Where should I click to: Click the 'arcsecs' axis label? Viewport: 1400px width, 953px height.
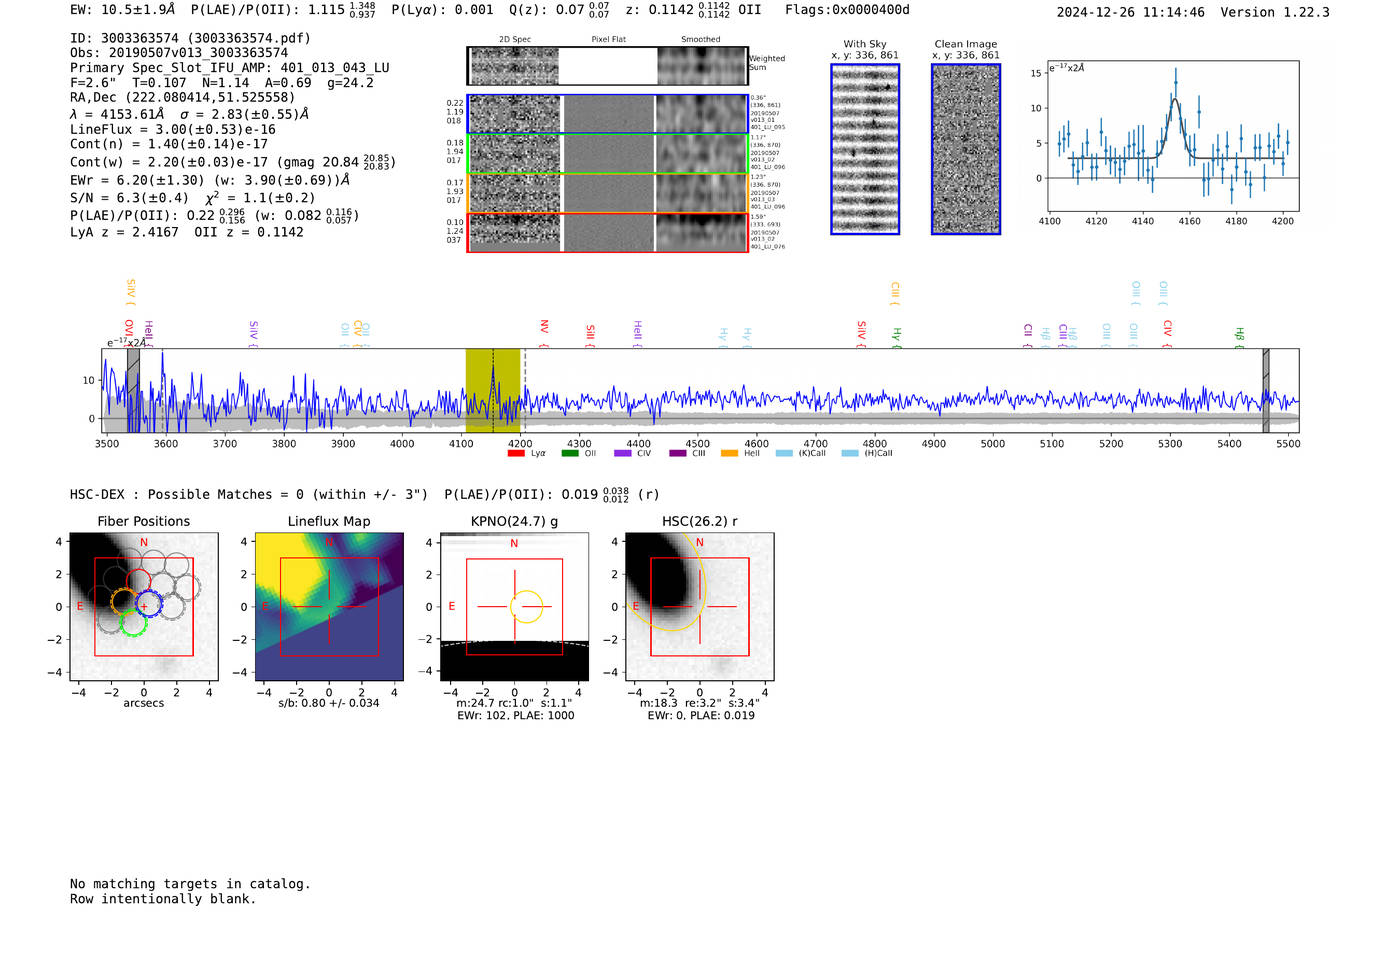(144, 703)
